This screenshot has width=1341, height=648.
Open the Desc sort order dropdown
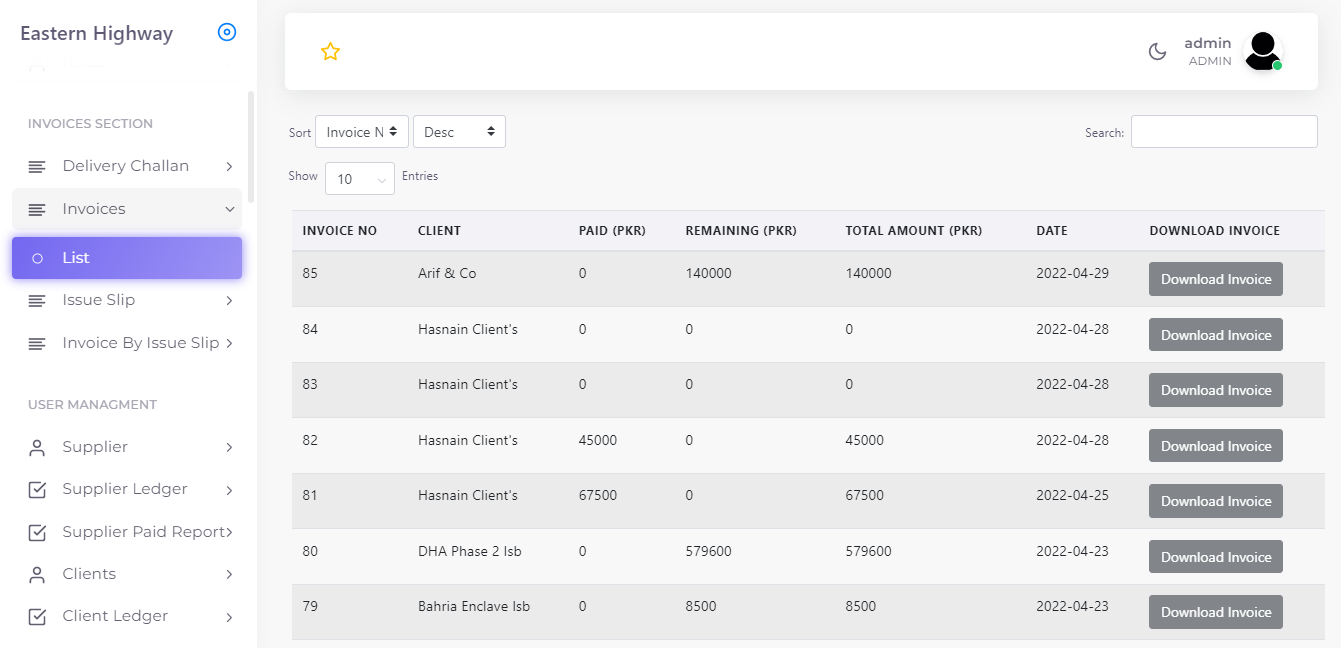pyautogui.click(x=459, y=132)
